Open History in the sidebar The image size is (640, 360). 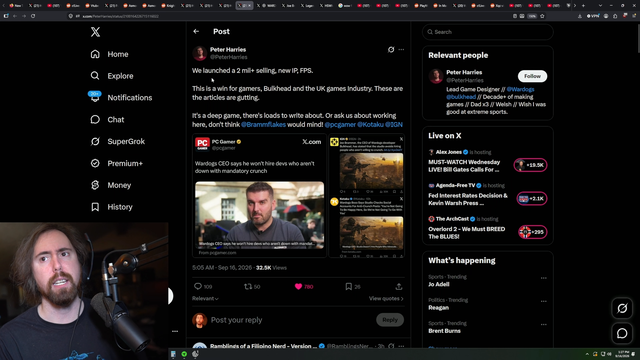[111, 207]
